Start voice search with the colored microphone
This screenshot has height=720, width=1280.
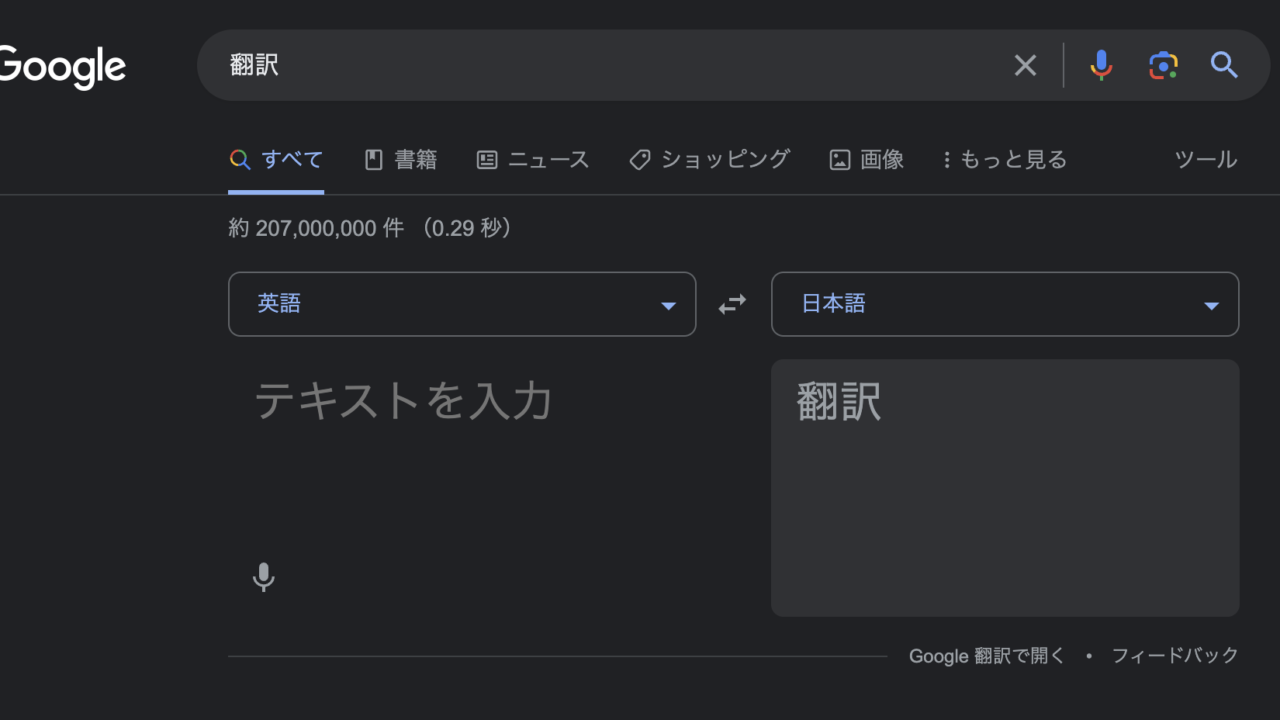(x=1100, y=66)
